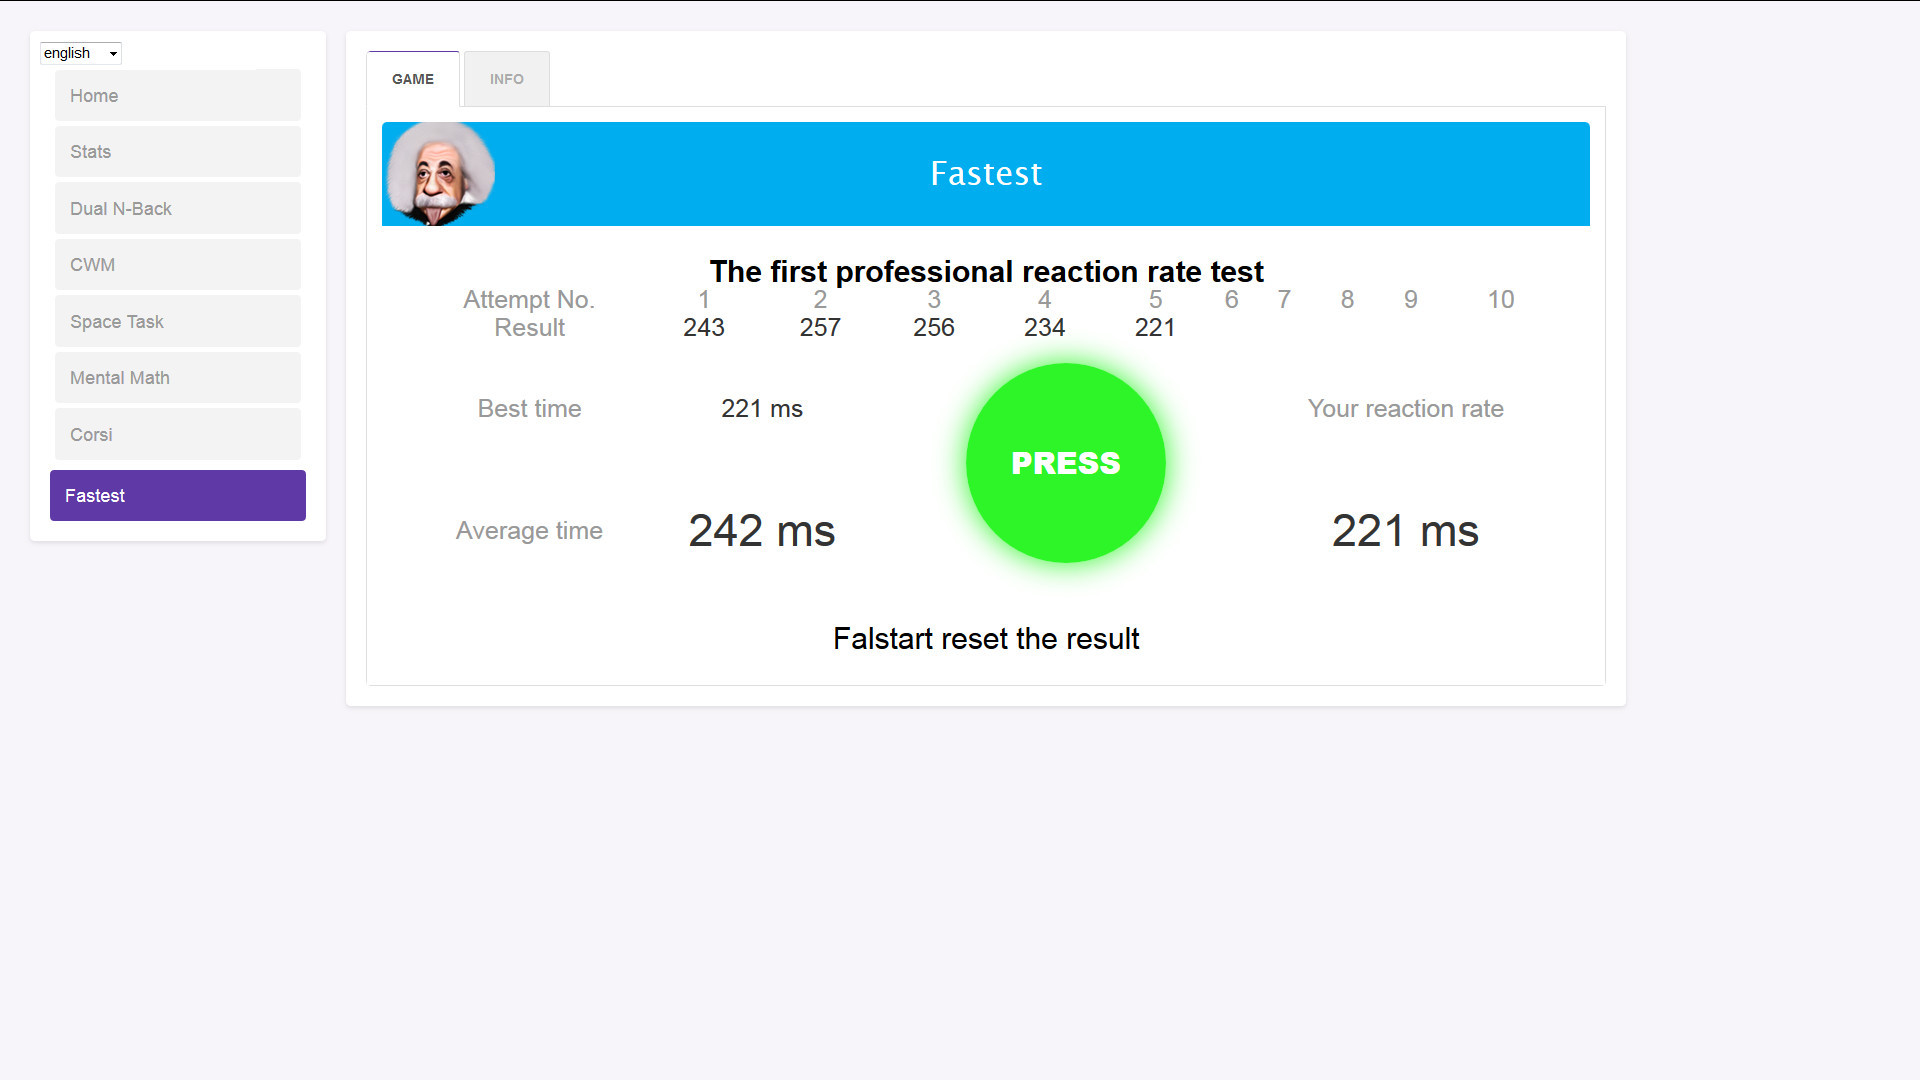Click the Average time label
This screenshot has height=1080, width=1920.
point(529,531)
